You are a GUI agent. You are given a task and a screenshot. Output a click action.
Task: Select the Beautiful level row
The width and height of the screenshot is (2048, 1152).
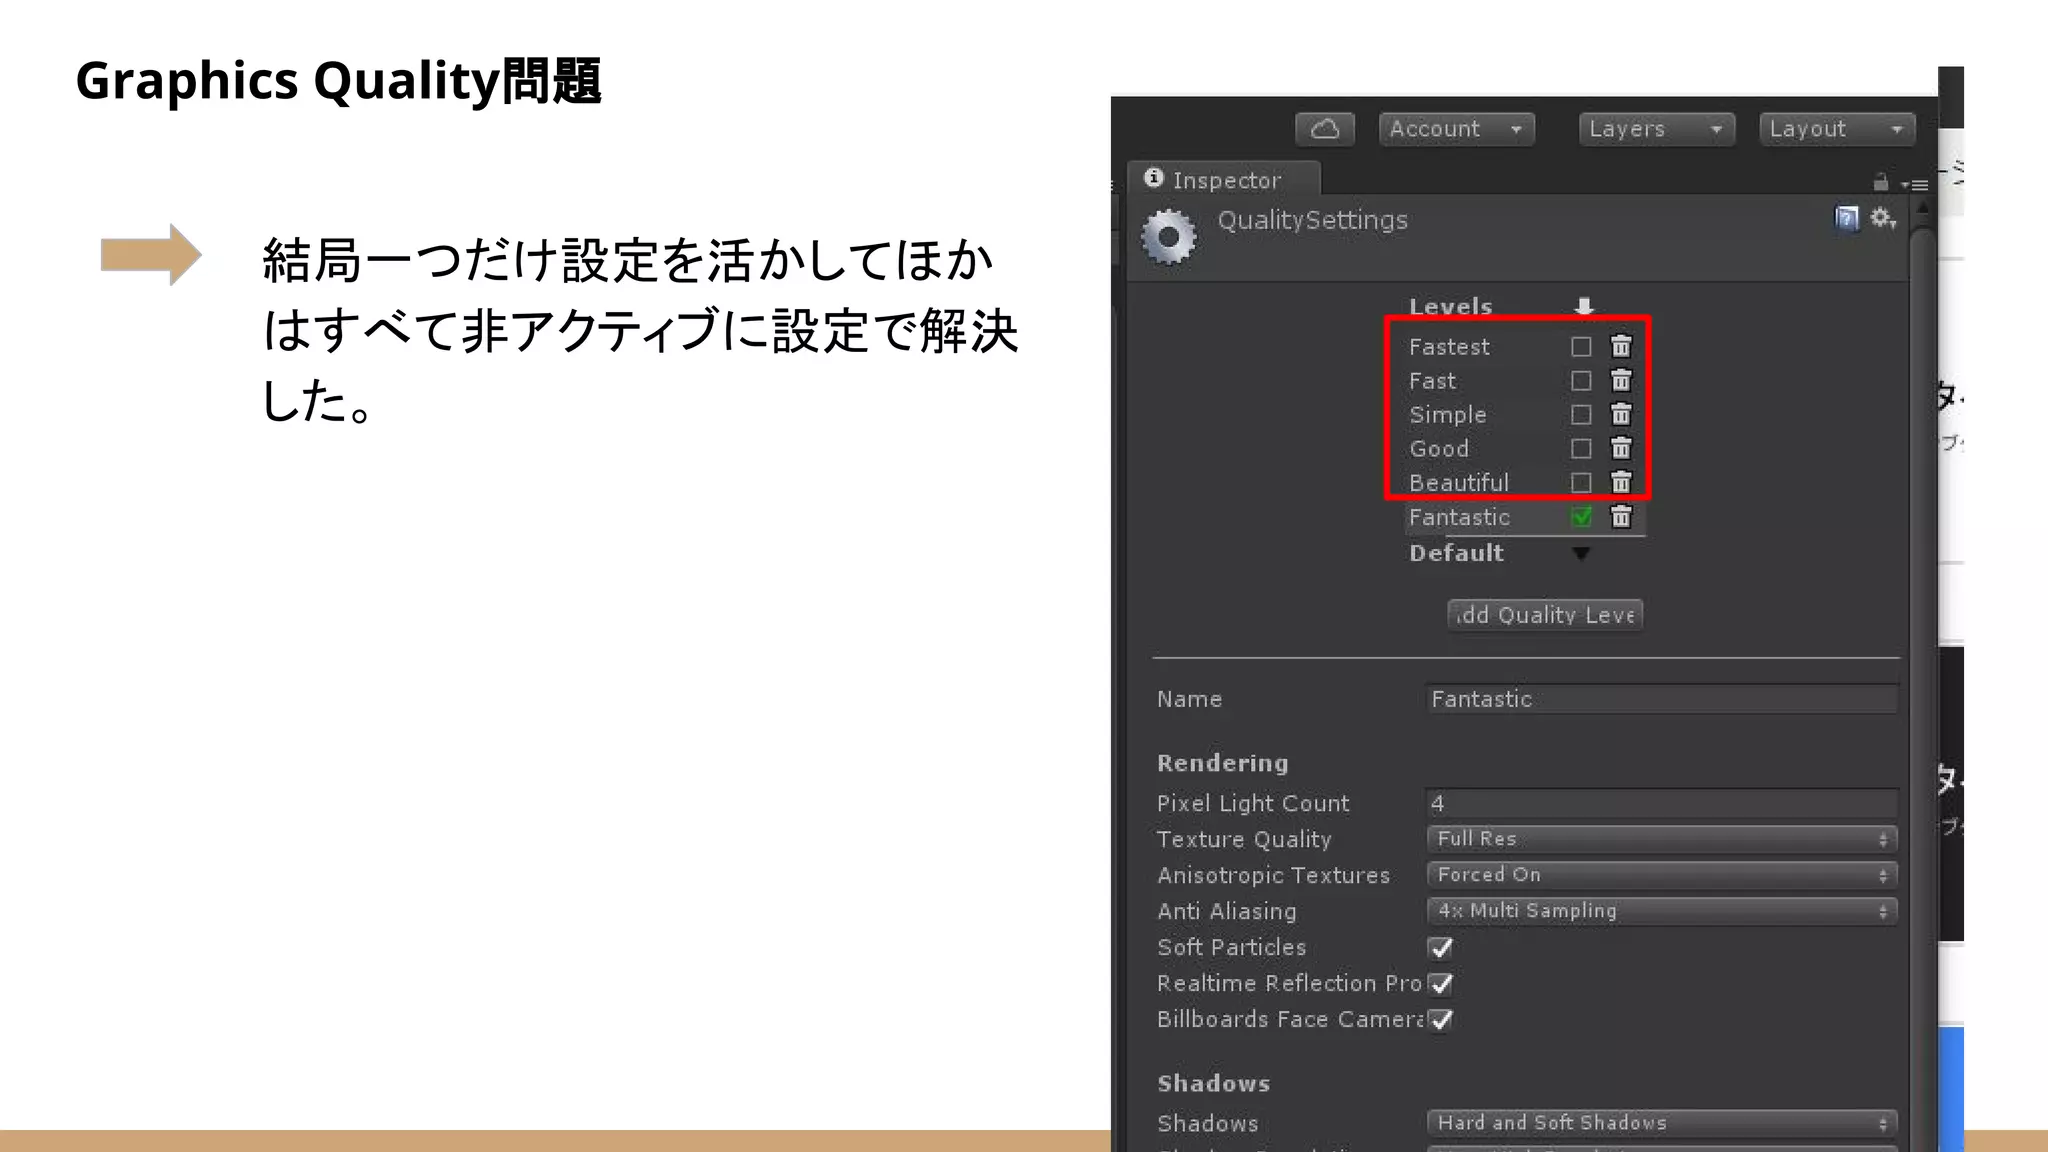[1524, 483]
